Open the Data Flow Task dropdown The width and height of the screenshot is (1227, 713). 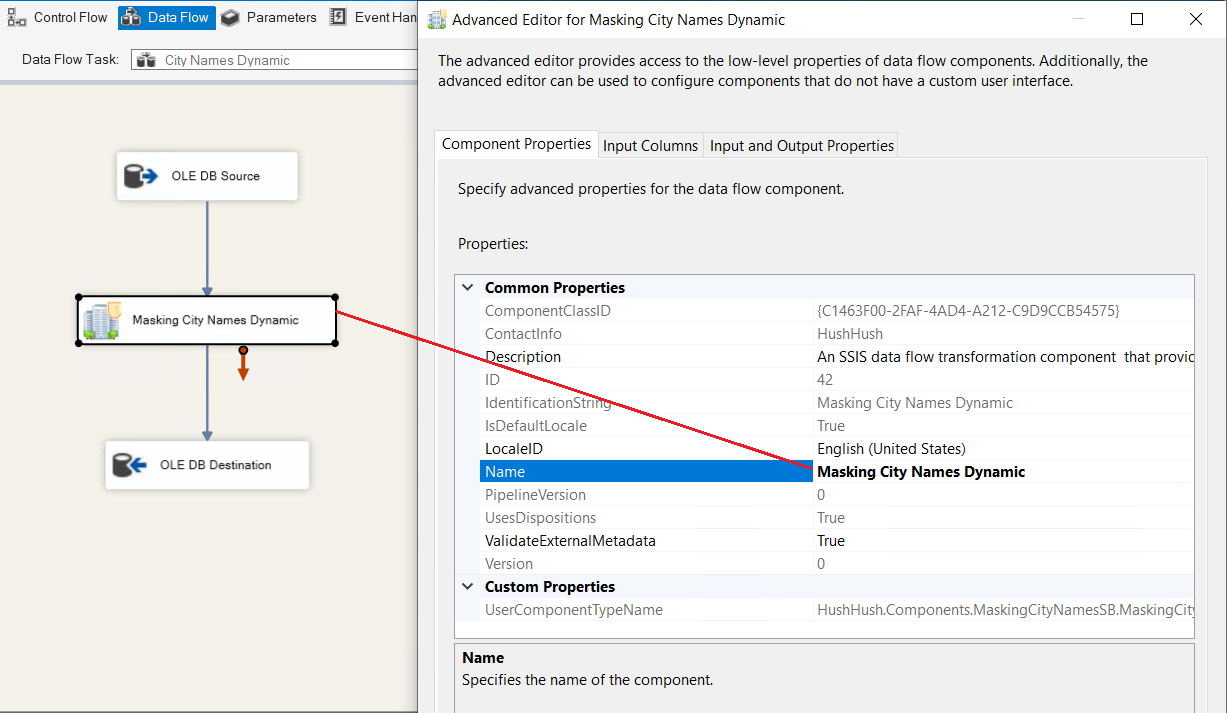click(x=275, y=60)
